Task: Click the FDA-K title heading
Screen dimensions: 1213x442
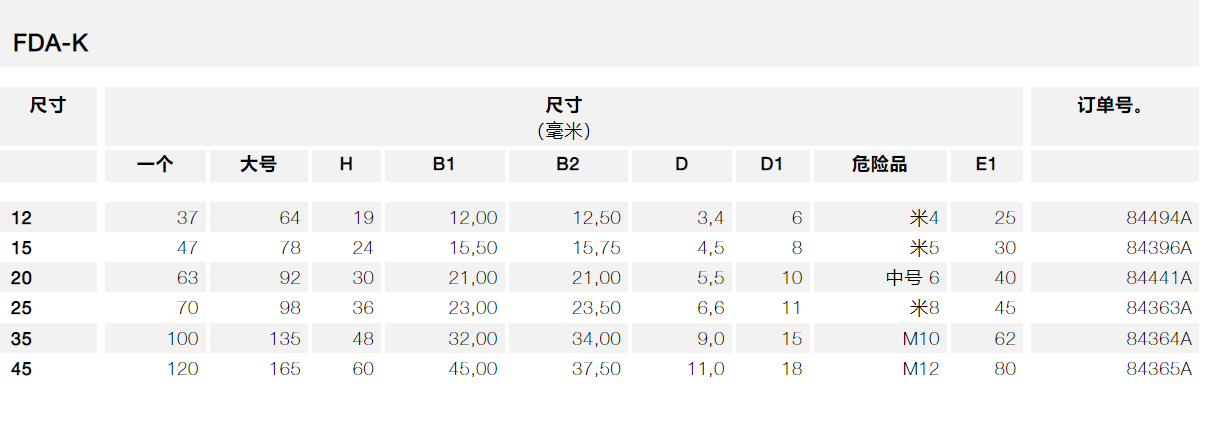Action: click(51, 44)
